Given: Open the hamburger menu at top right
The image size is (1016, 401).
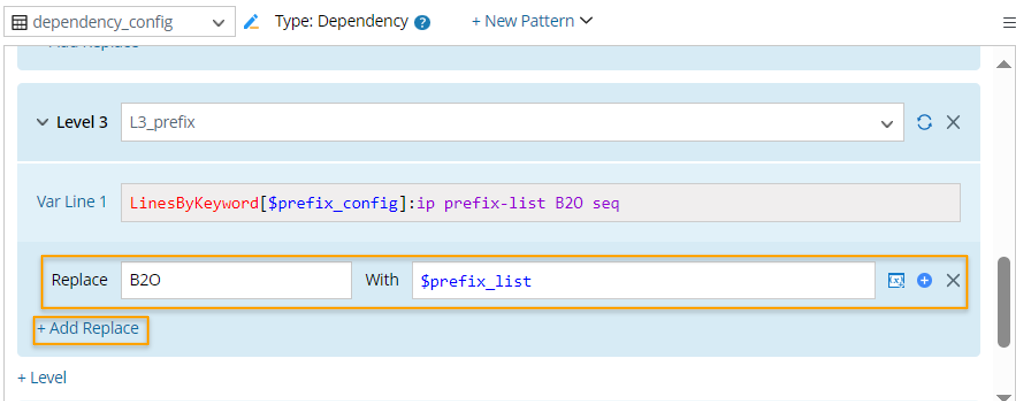Looking at the screenshot, I should point(1008,22).
